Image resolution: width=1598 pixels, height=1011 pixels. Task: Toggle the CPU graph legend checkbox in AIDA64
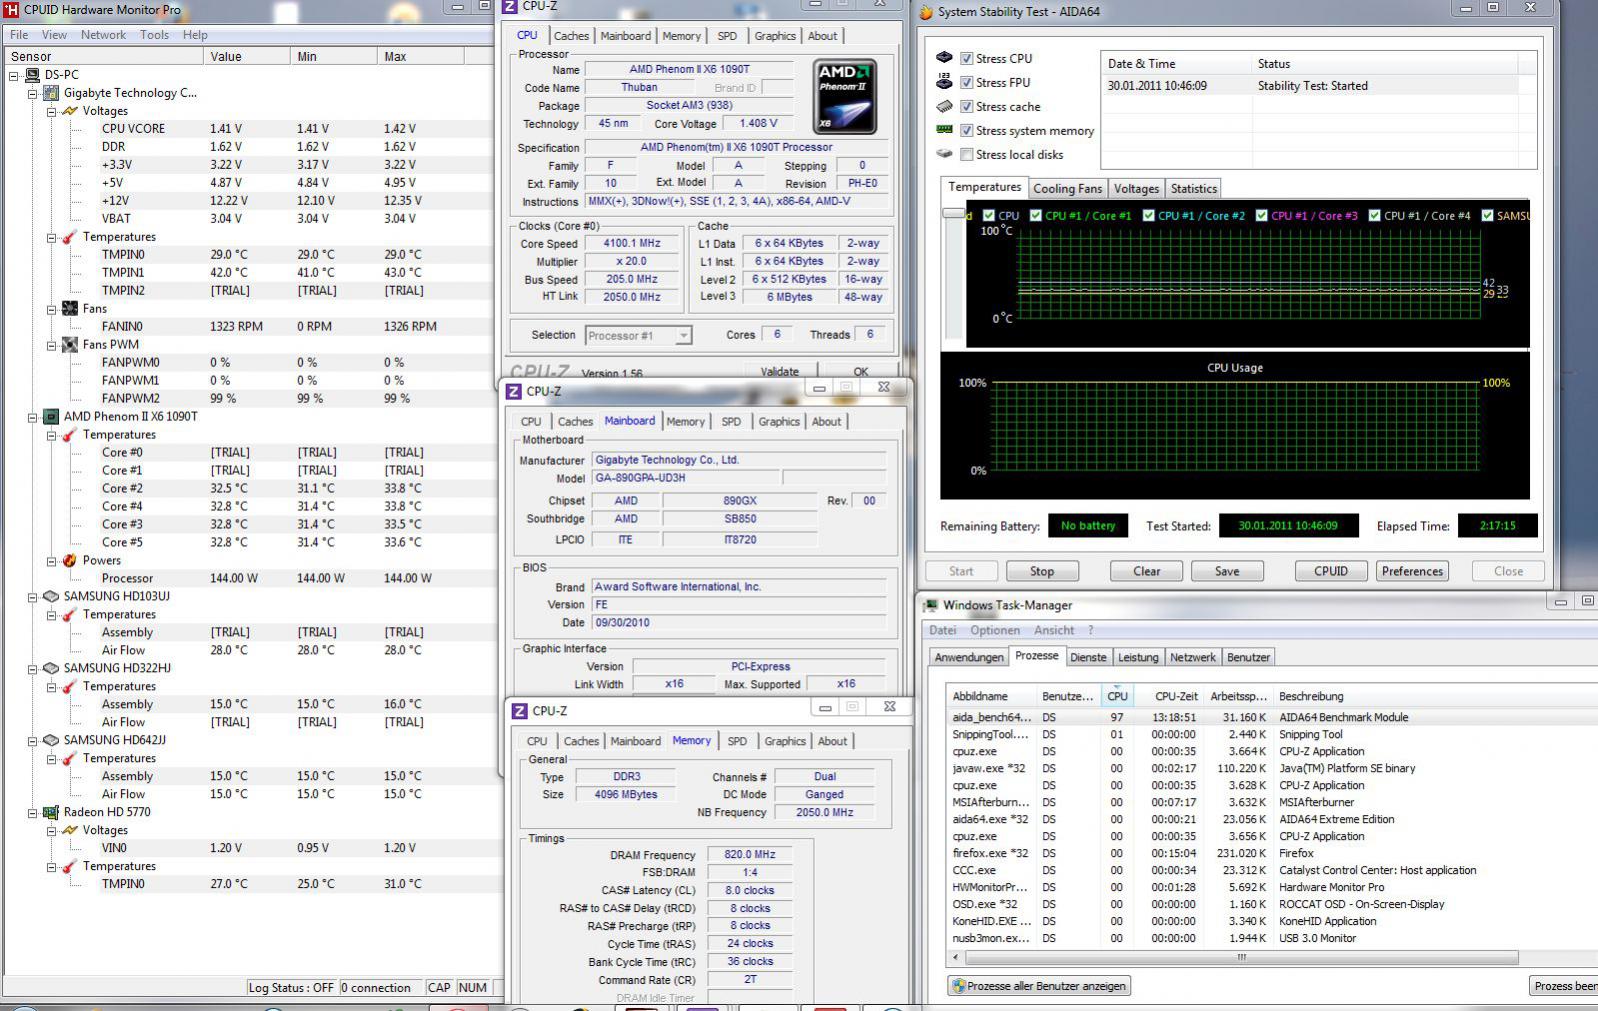(x=989, y=215)
